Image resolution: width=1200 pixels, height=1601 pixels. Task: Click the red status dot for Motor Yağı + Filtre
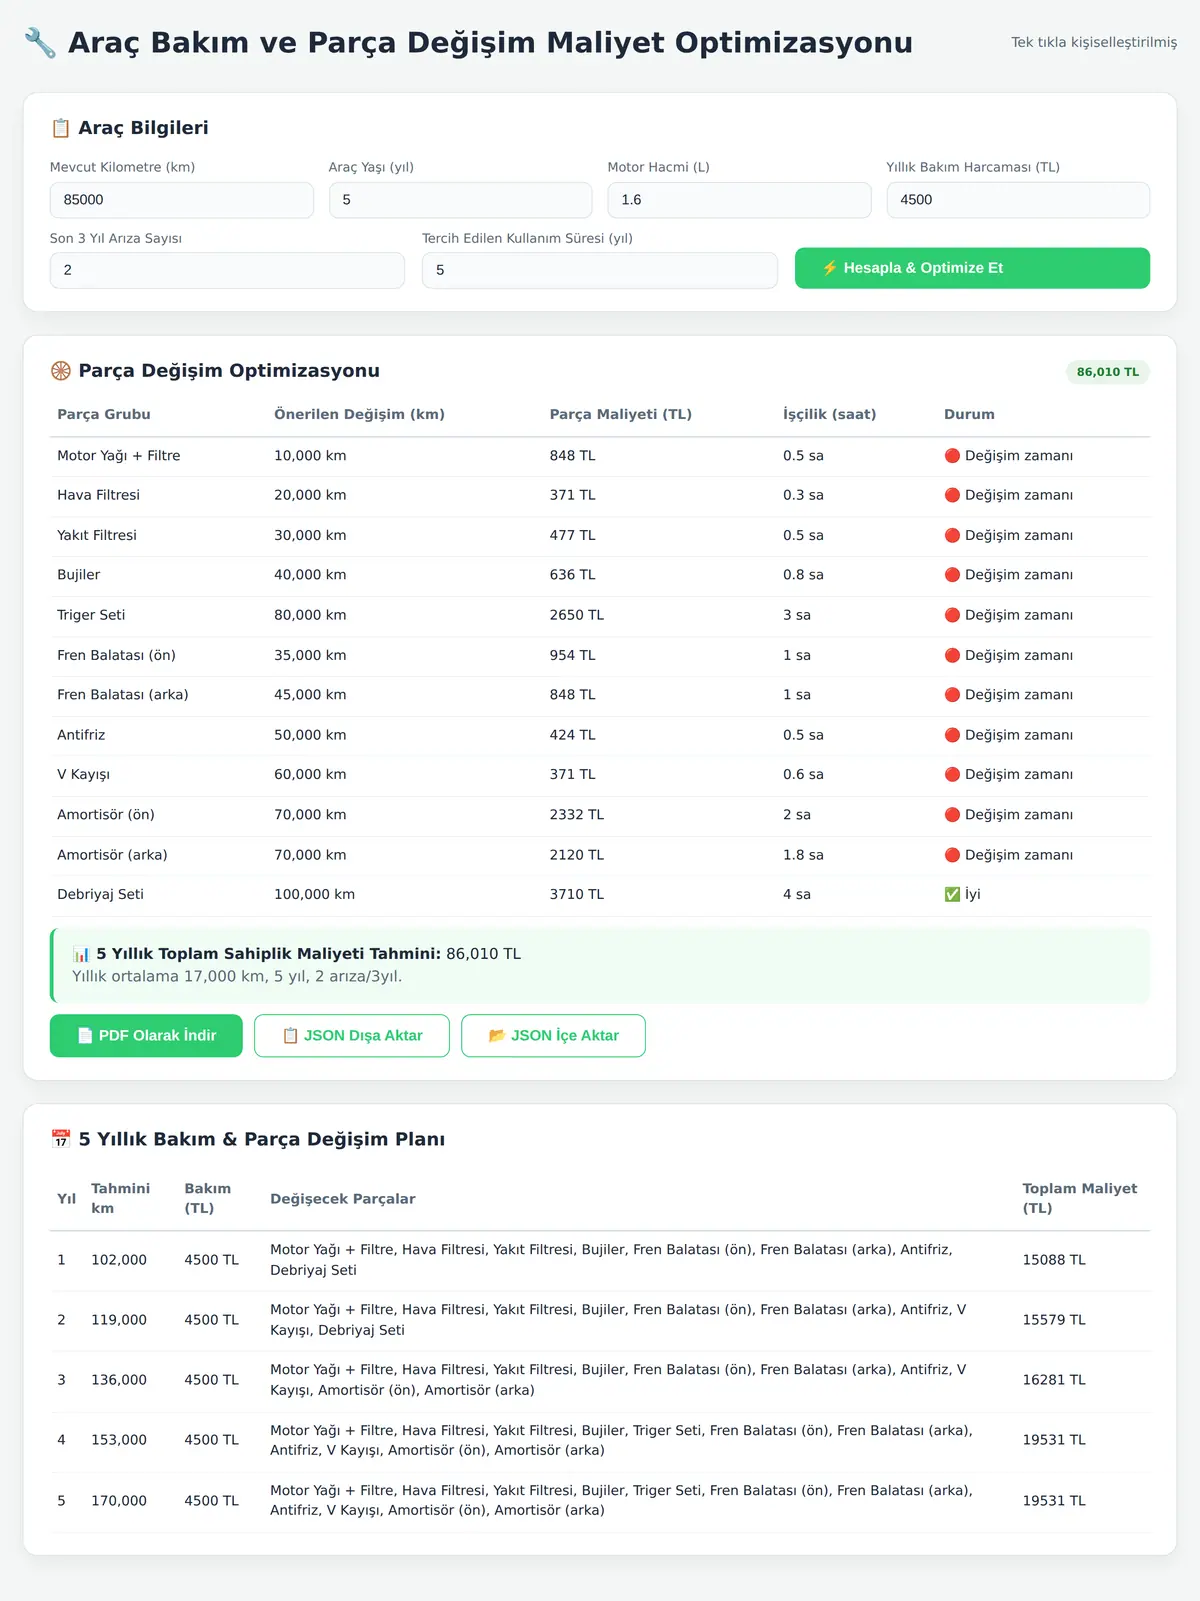952,456
